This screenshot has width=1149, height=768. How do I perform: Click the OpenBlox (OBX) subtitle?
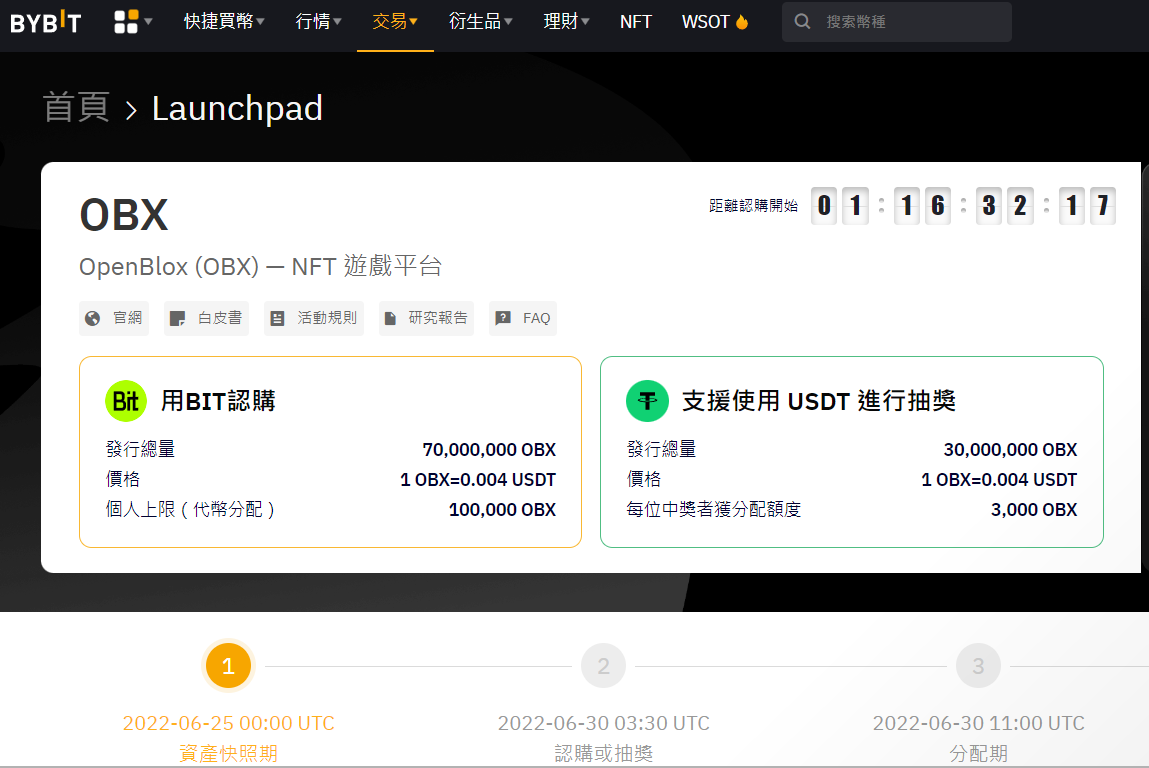pyautogui.click(x=261, y=266)
